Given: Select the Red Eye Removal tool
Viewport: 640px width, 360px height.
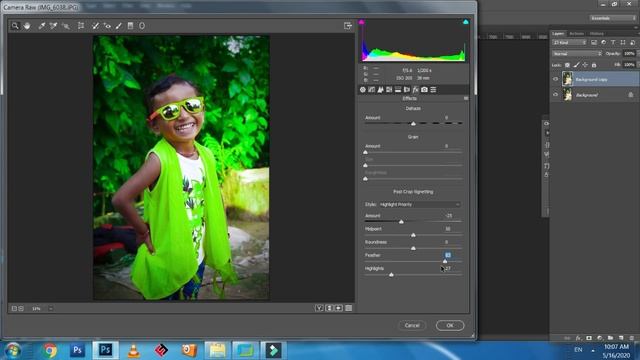Looking at the screenshot, I should tap(107, 26).
